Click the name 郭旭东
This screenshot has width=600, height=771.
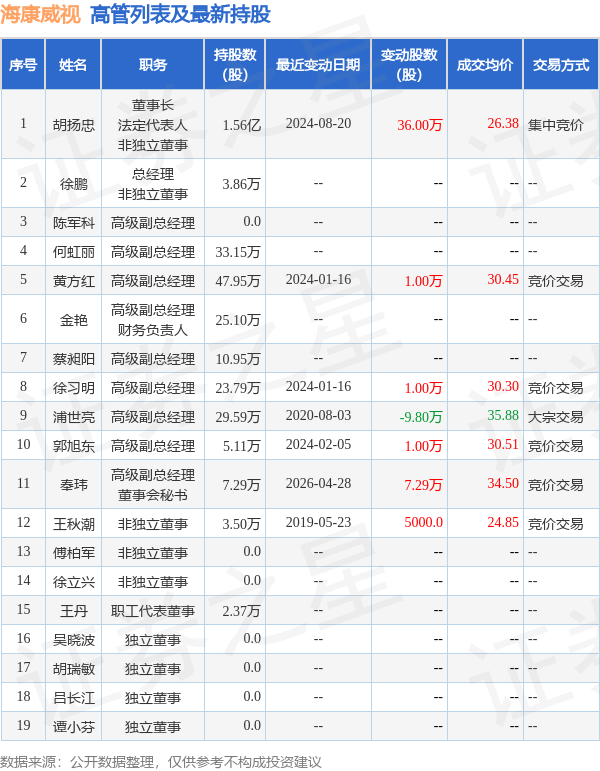click(x=74, y=446)
